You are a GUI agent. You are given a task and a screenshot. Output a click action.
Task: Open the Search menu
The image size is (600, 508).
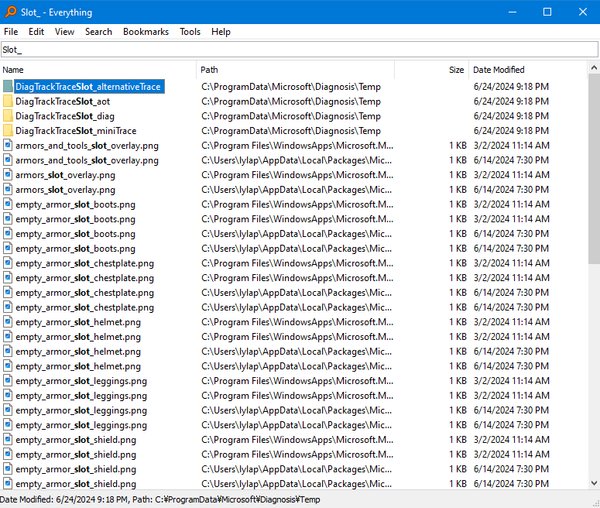click(98, 32)
